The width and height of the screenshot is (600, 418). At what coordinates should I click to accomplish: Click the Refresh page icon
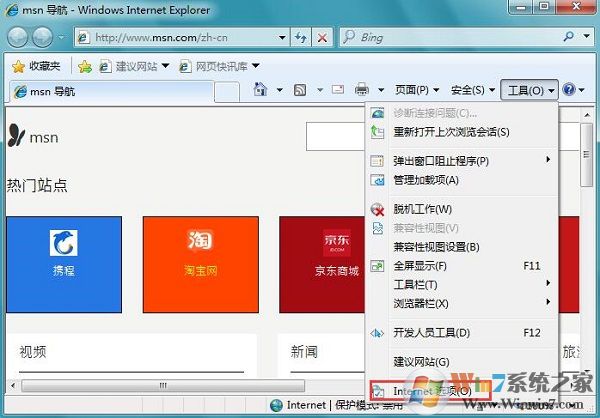301,38
